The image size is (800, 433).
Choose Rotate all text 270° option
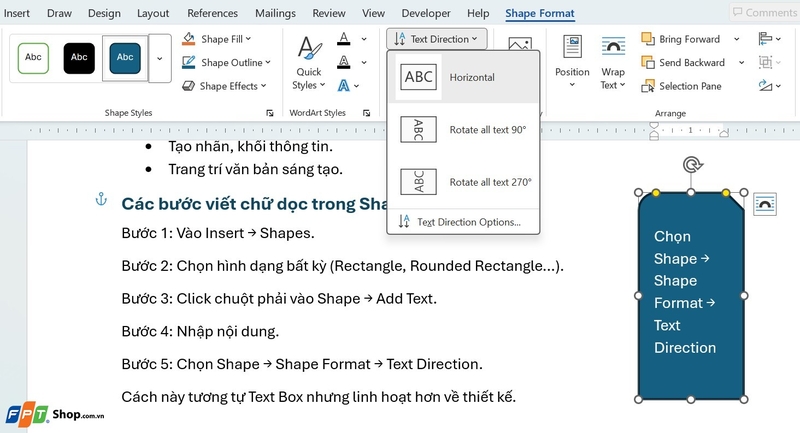click(x=463, y=182)
